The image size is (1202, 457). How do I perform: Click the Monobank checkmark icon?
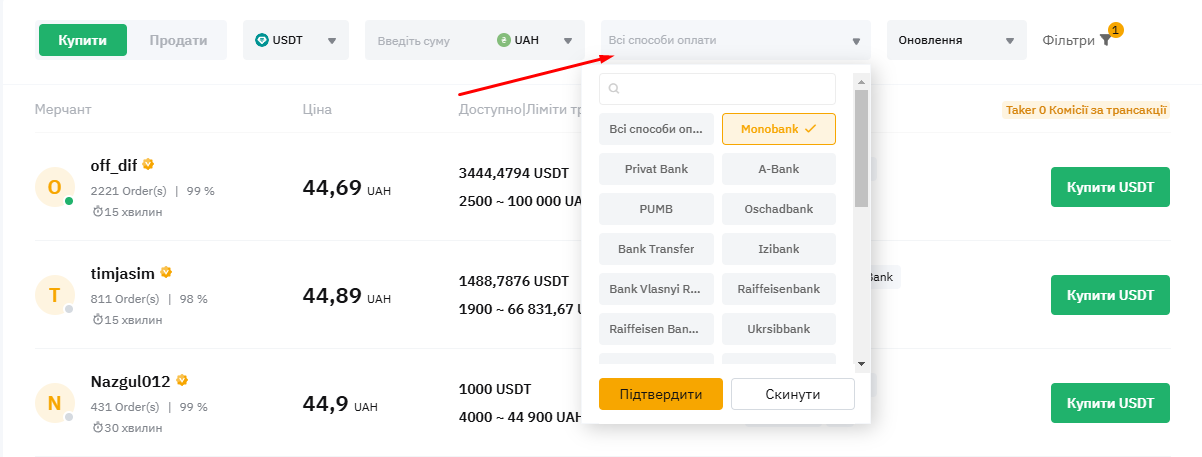(811, 129)
